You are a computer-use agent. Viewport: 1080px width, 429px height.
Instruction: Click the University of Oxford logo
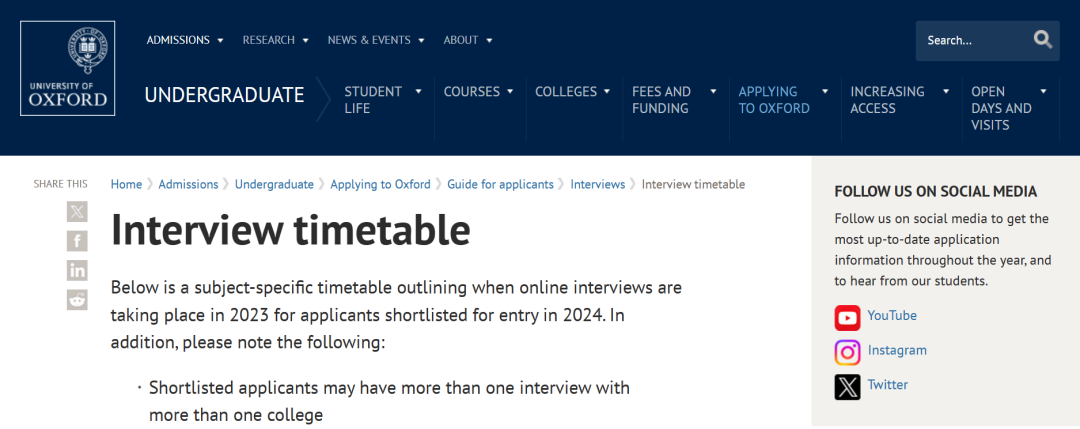[x=68, y=68]
